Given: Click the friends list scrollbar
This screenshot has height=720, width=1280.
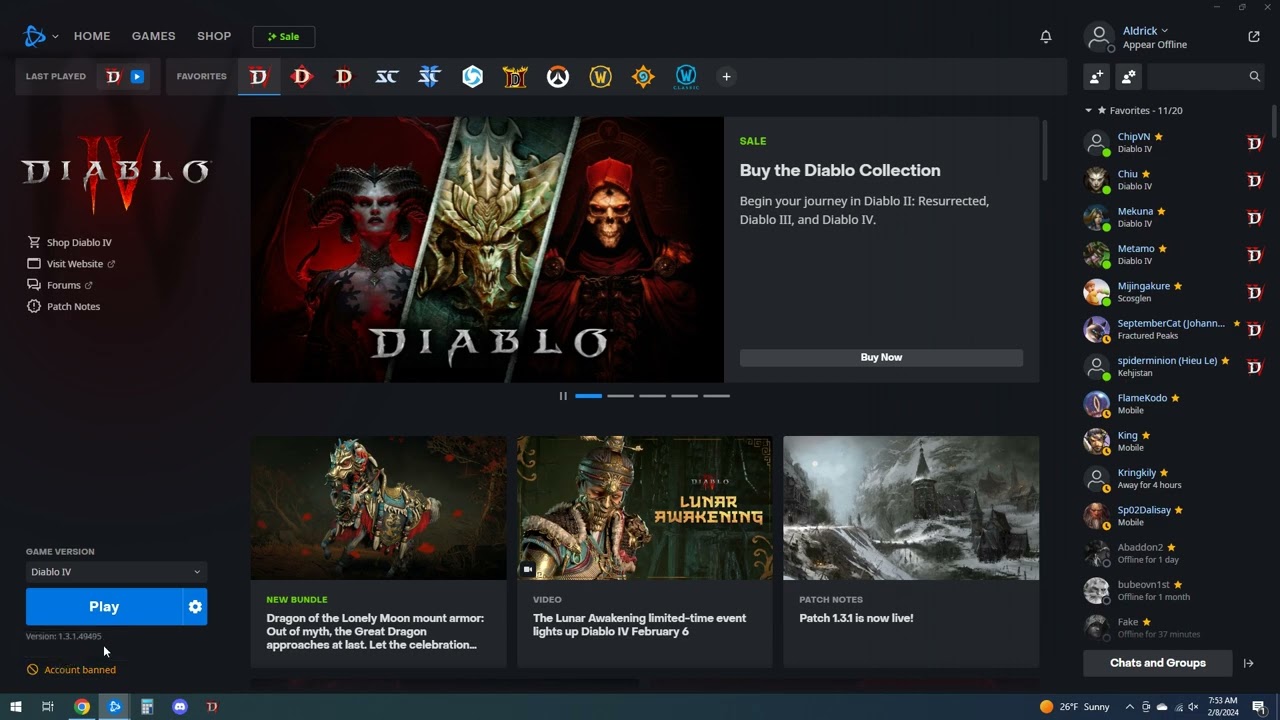Looking at the screenshot, I should coord(1274,122).
